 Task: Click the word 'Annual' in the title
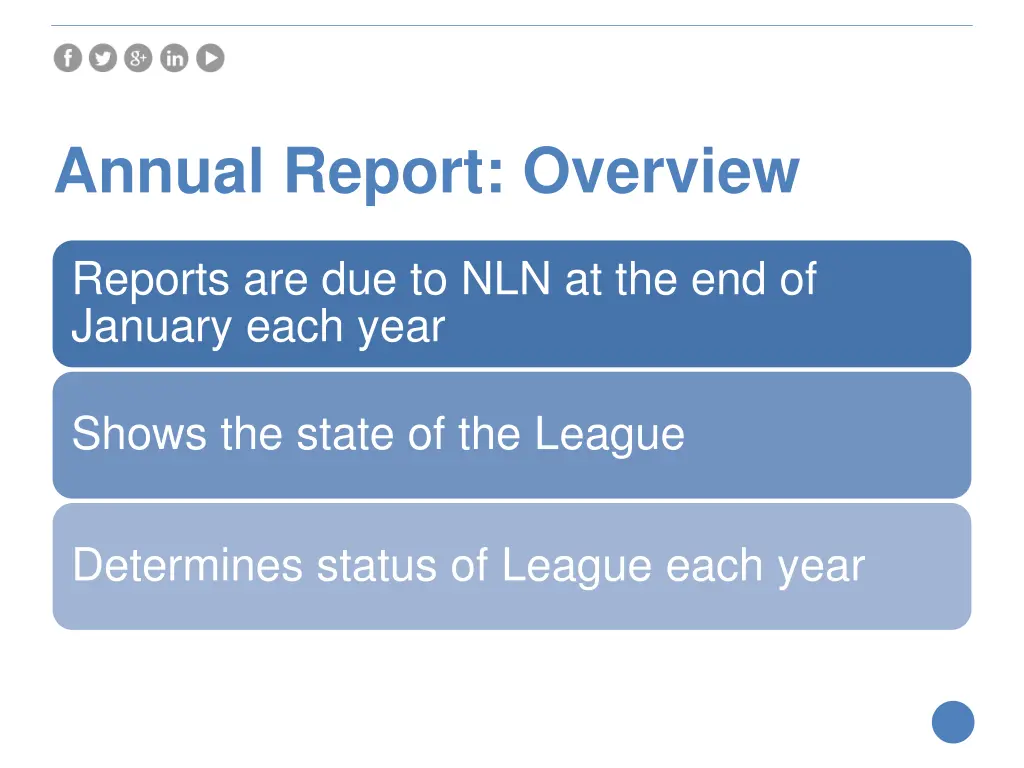pyautogui.click(x=159, y=171)
